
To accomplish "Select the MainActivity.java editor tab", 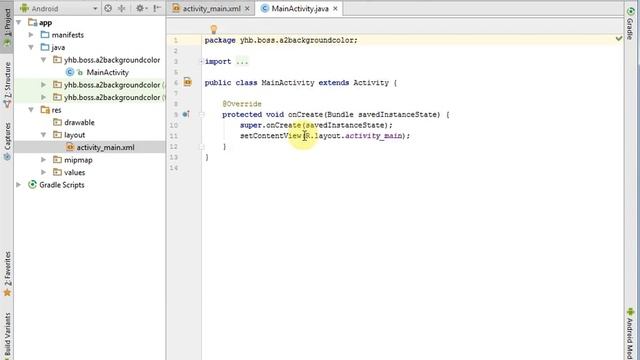I will [x=300, y=9].
